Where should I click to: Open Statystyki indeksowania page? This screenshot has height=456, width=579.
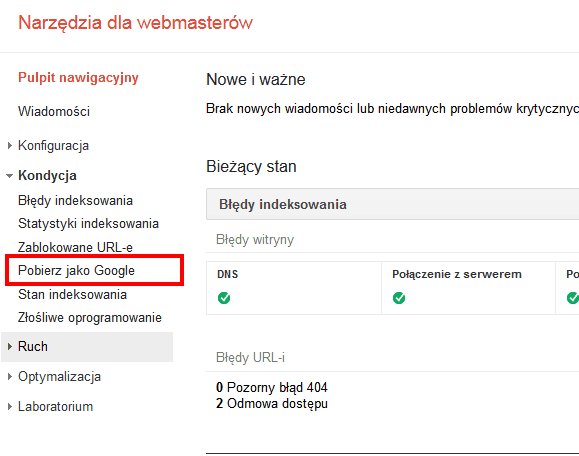click(88, 224)
